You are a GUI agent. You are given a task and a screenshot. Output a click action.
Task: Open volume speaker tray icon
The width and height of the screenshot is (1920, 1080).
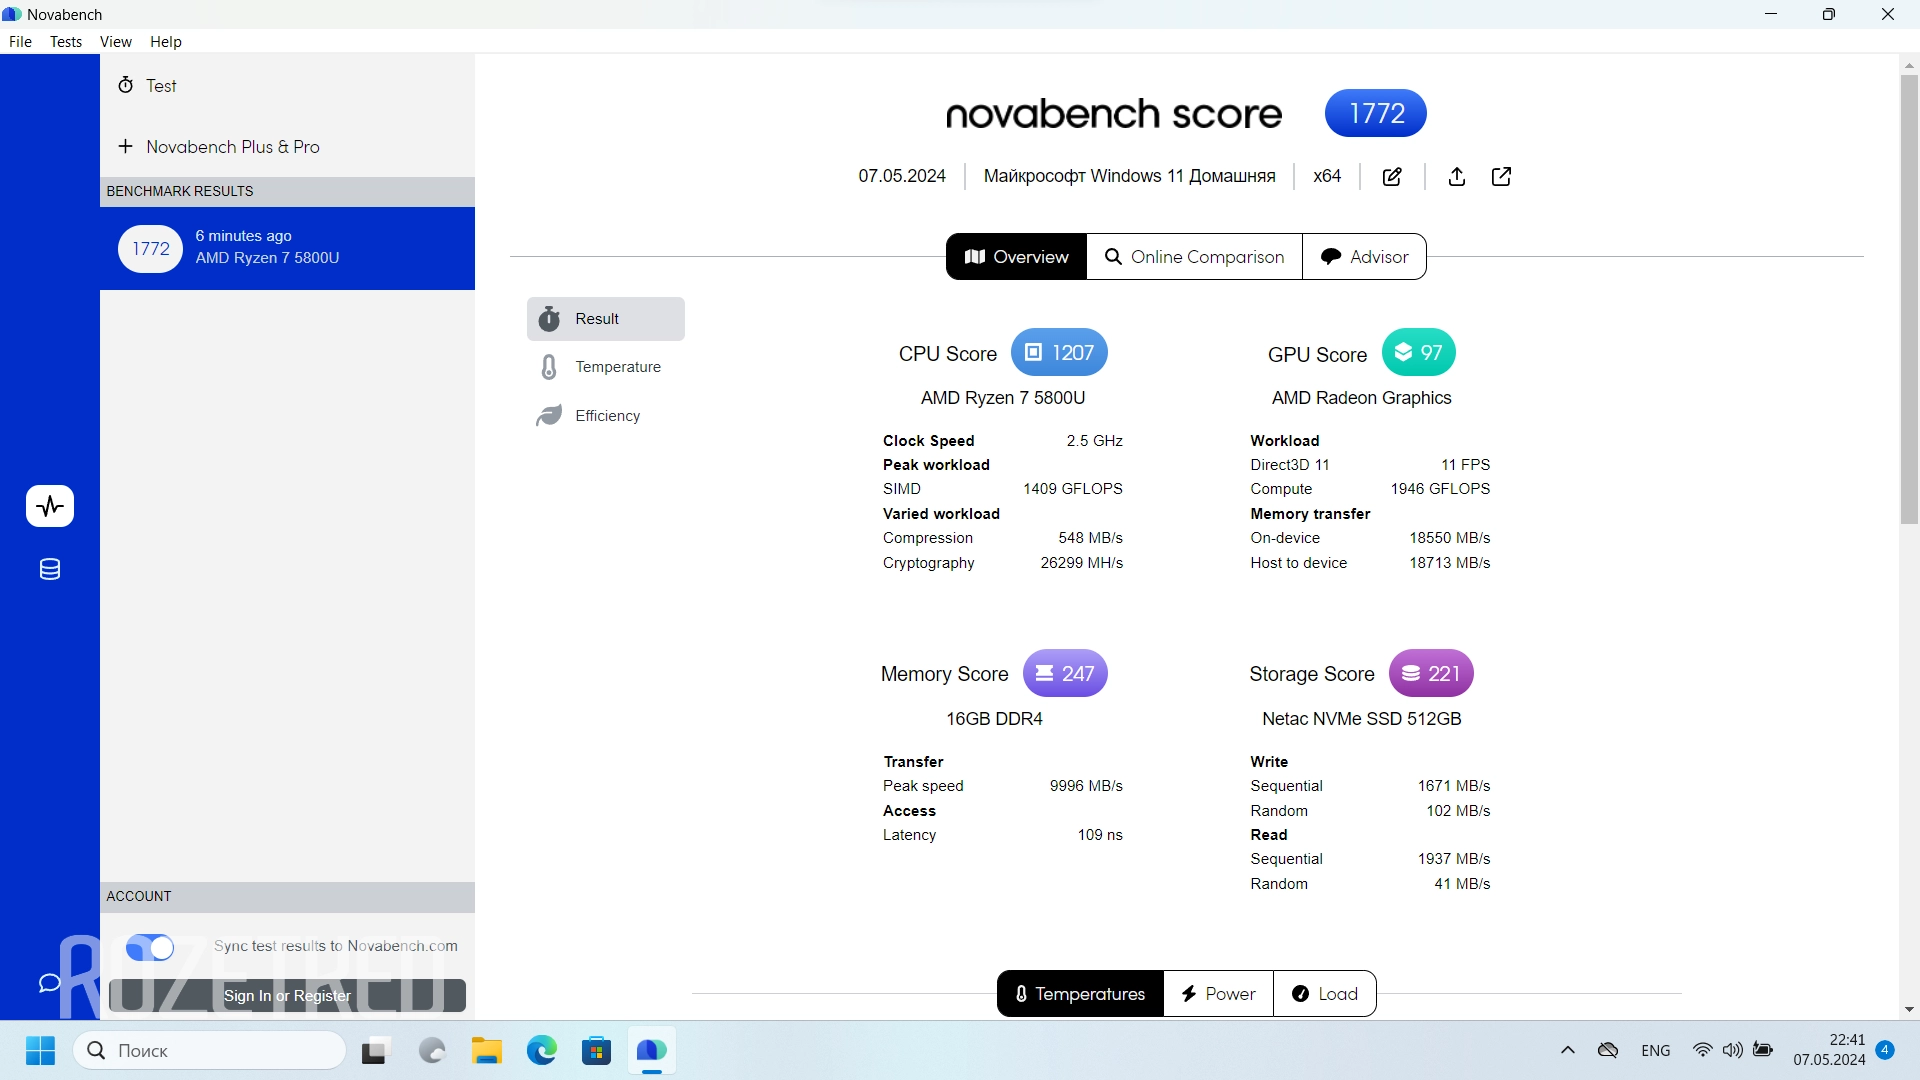pos(1732,1050)
